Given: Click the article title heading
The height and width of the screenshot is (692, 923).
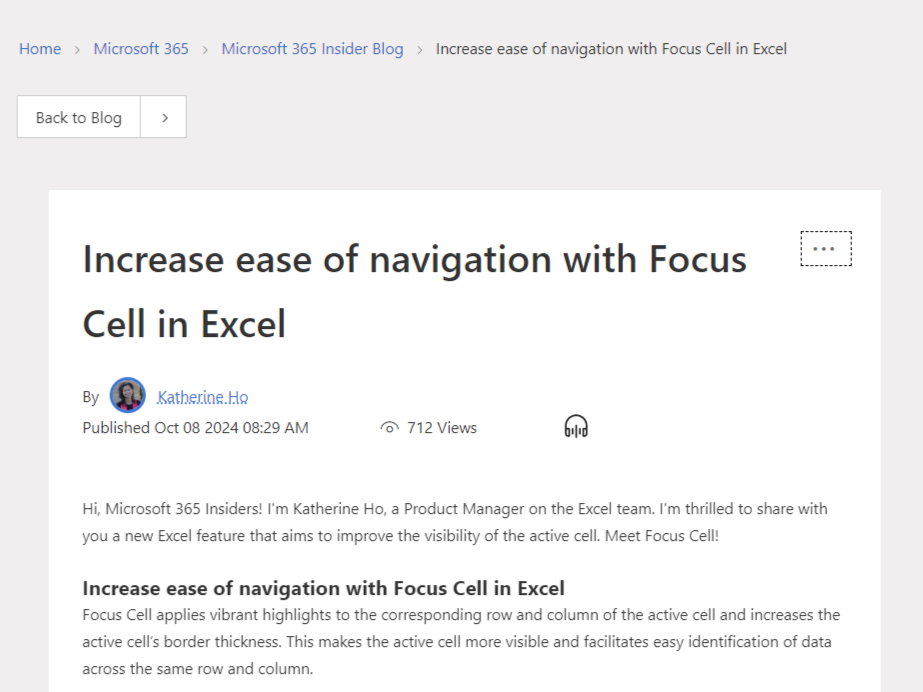Looking at the screenshot, I should click(x=414, y=290).
